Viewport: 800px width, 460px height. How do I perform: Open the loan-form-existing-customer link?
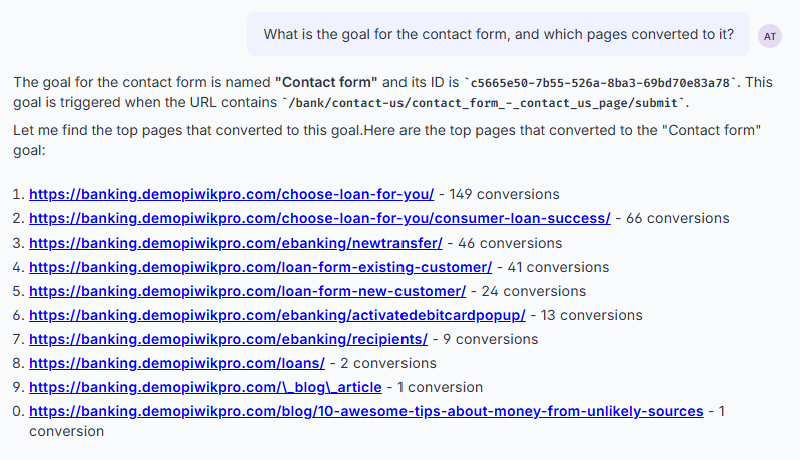coord(261,267)
